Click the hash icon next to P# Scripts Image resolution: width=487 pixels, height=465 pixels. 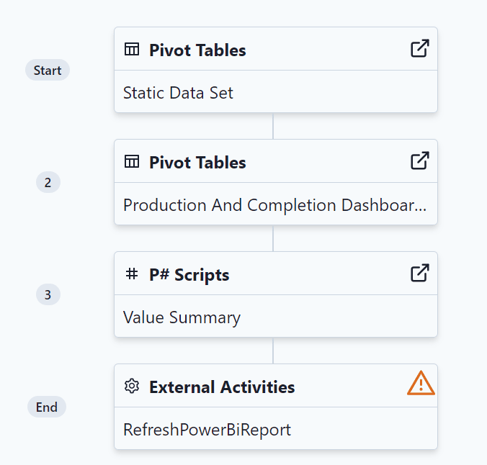tap(132, 274)
